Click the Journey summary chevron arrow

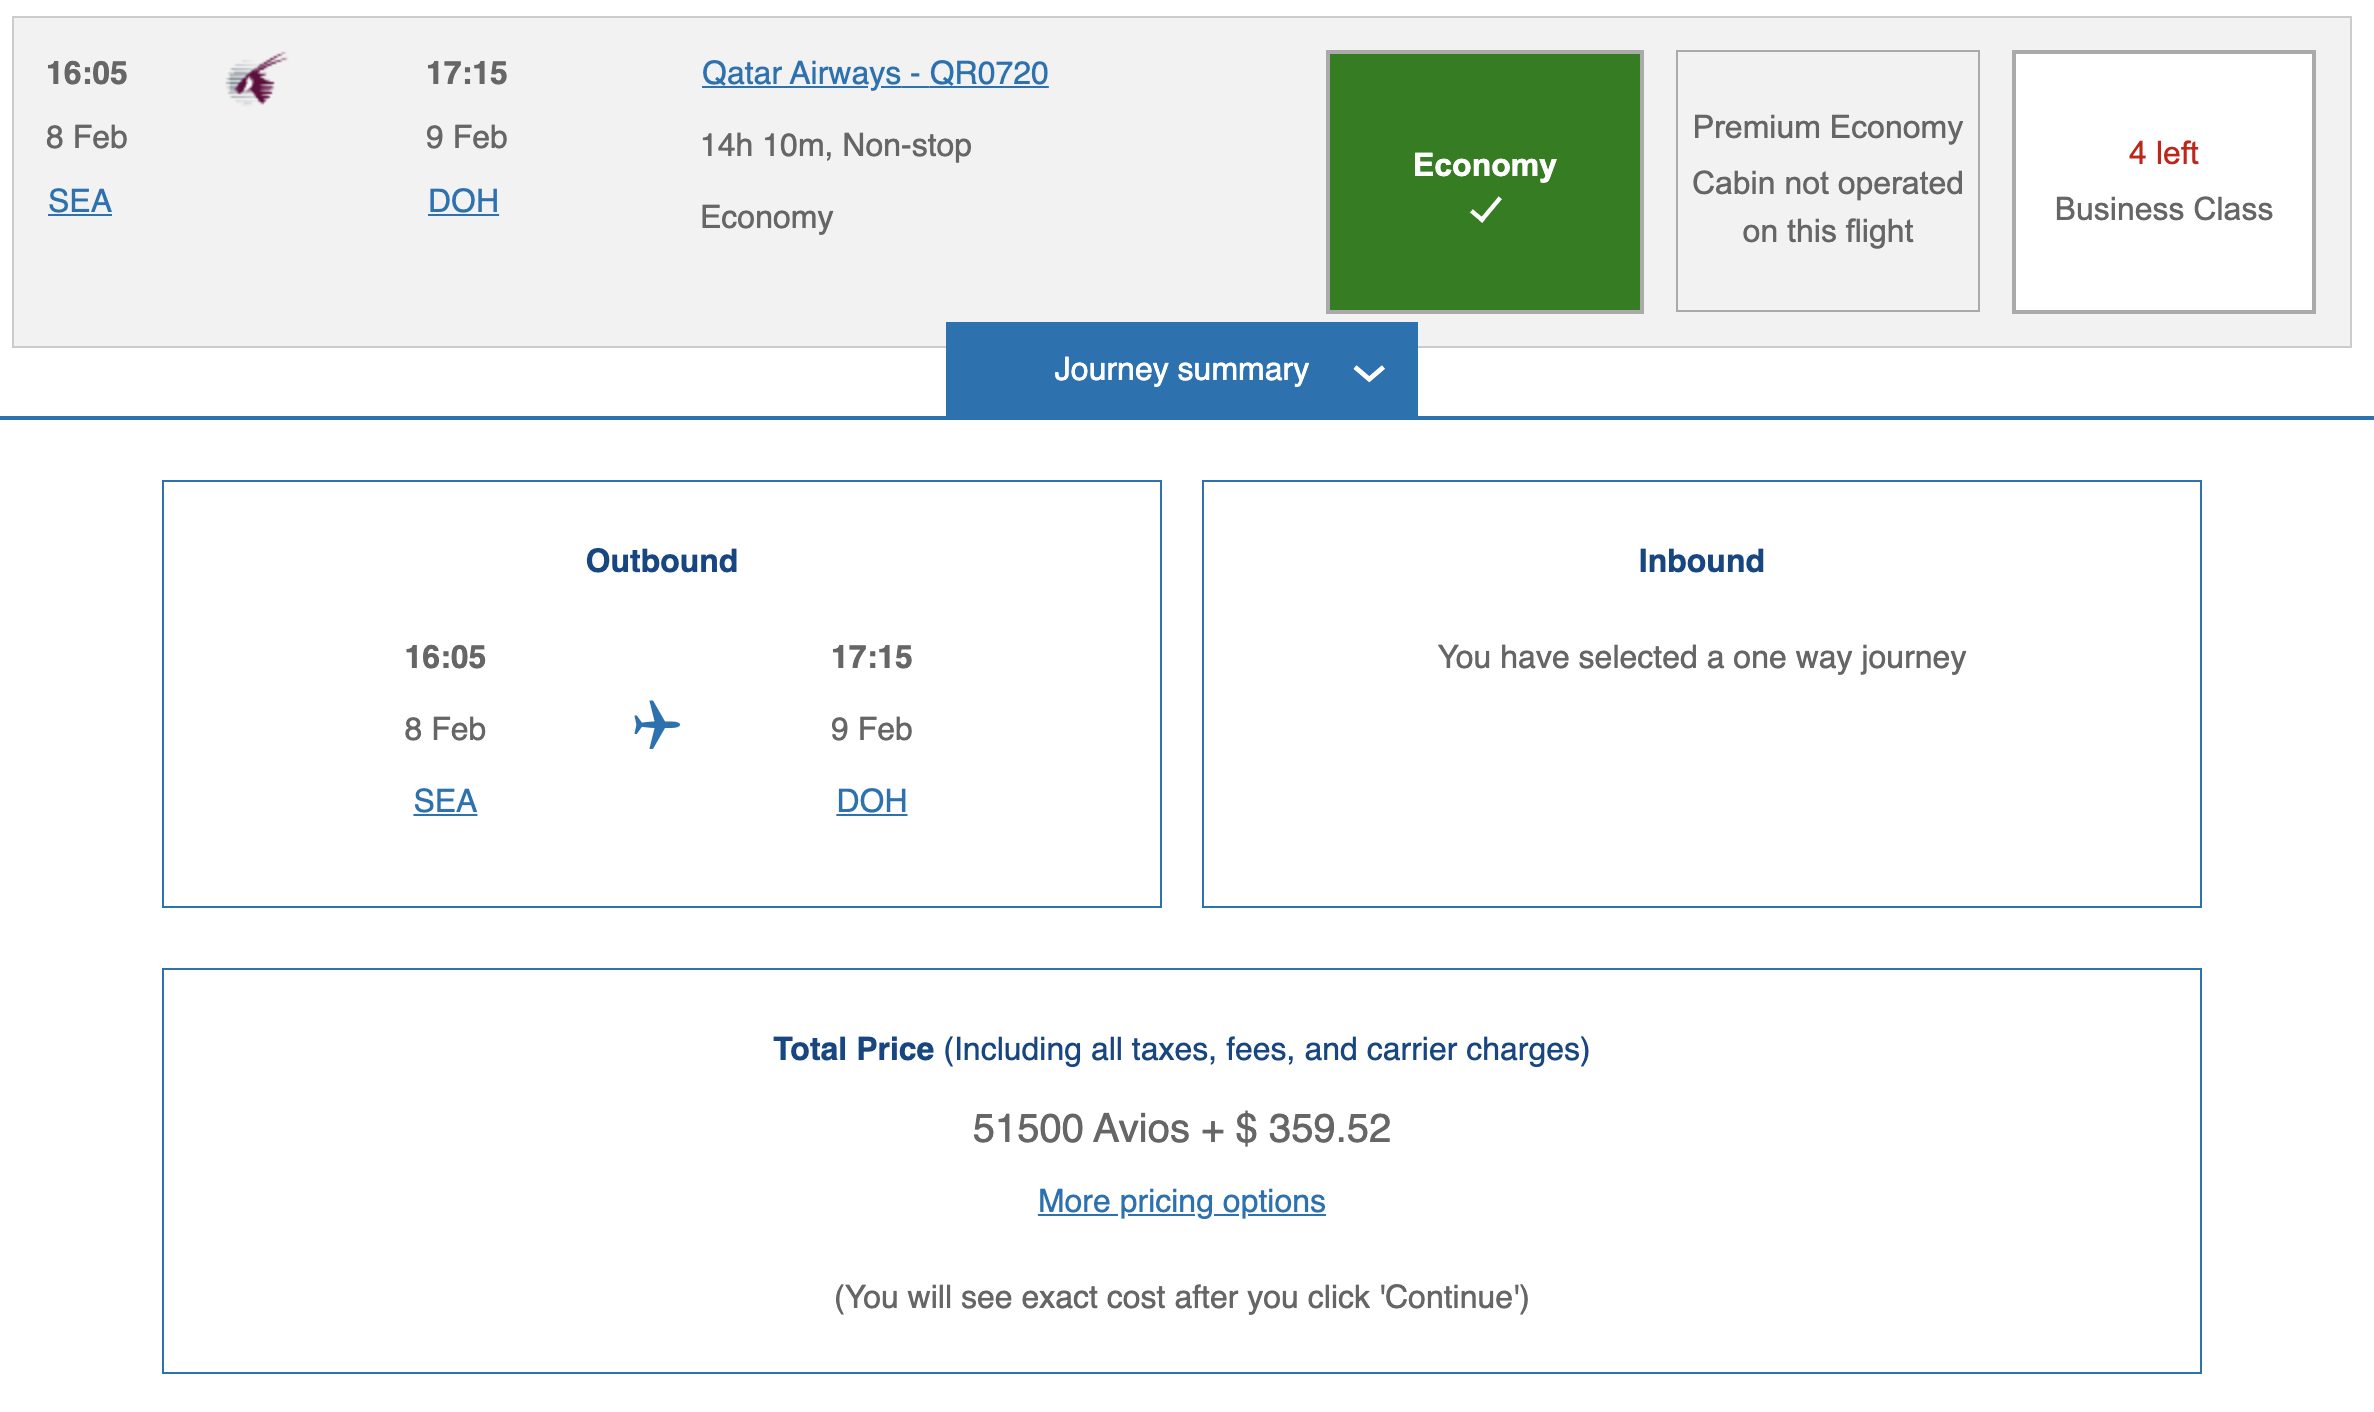pos(1368,373)
